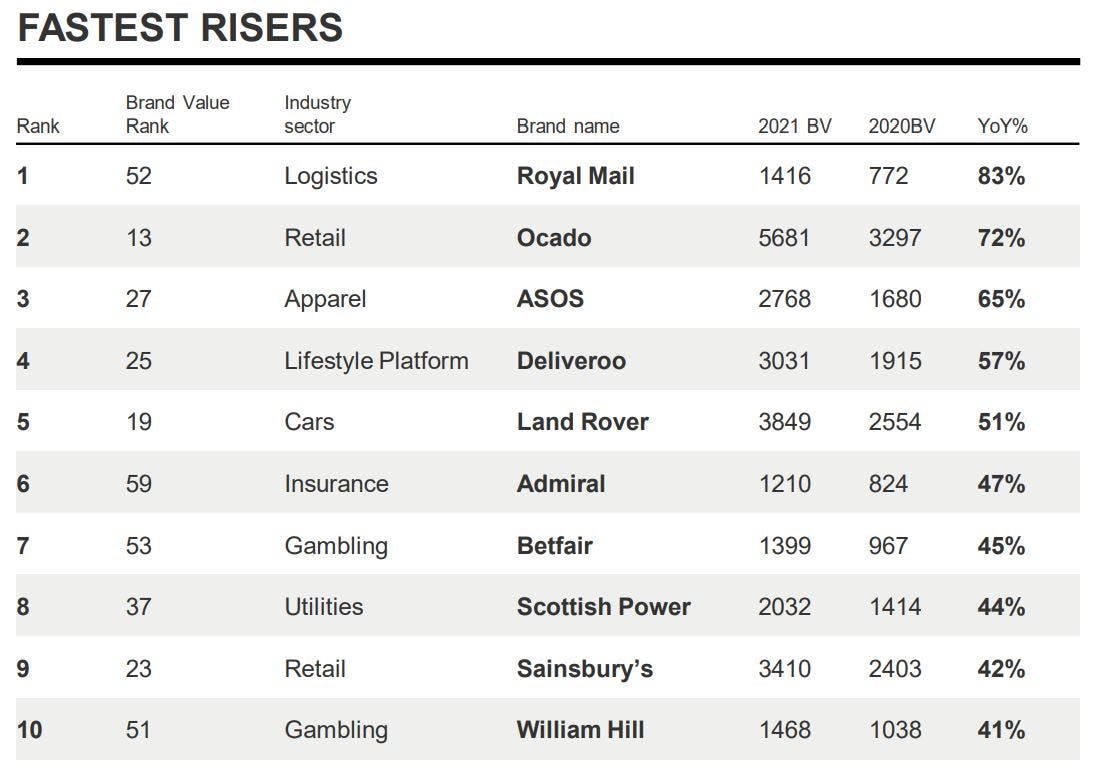1095x769 pixels.
Task: Select the 83% YoY value
Action: tap(1001, 176)
